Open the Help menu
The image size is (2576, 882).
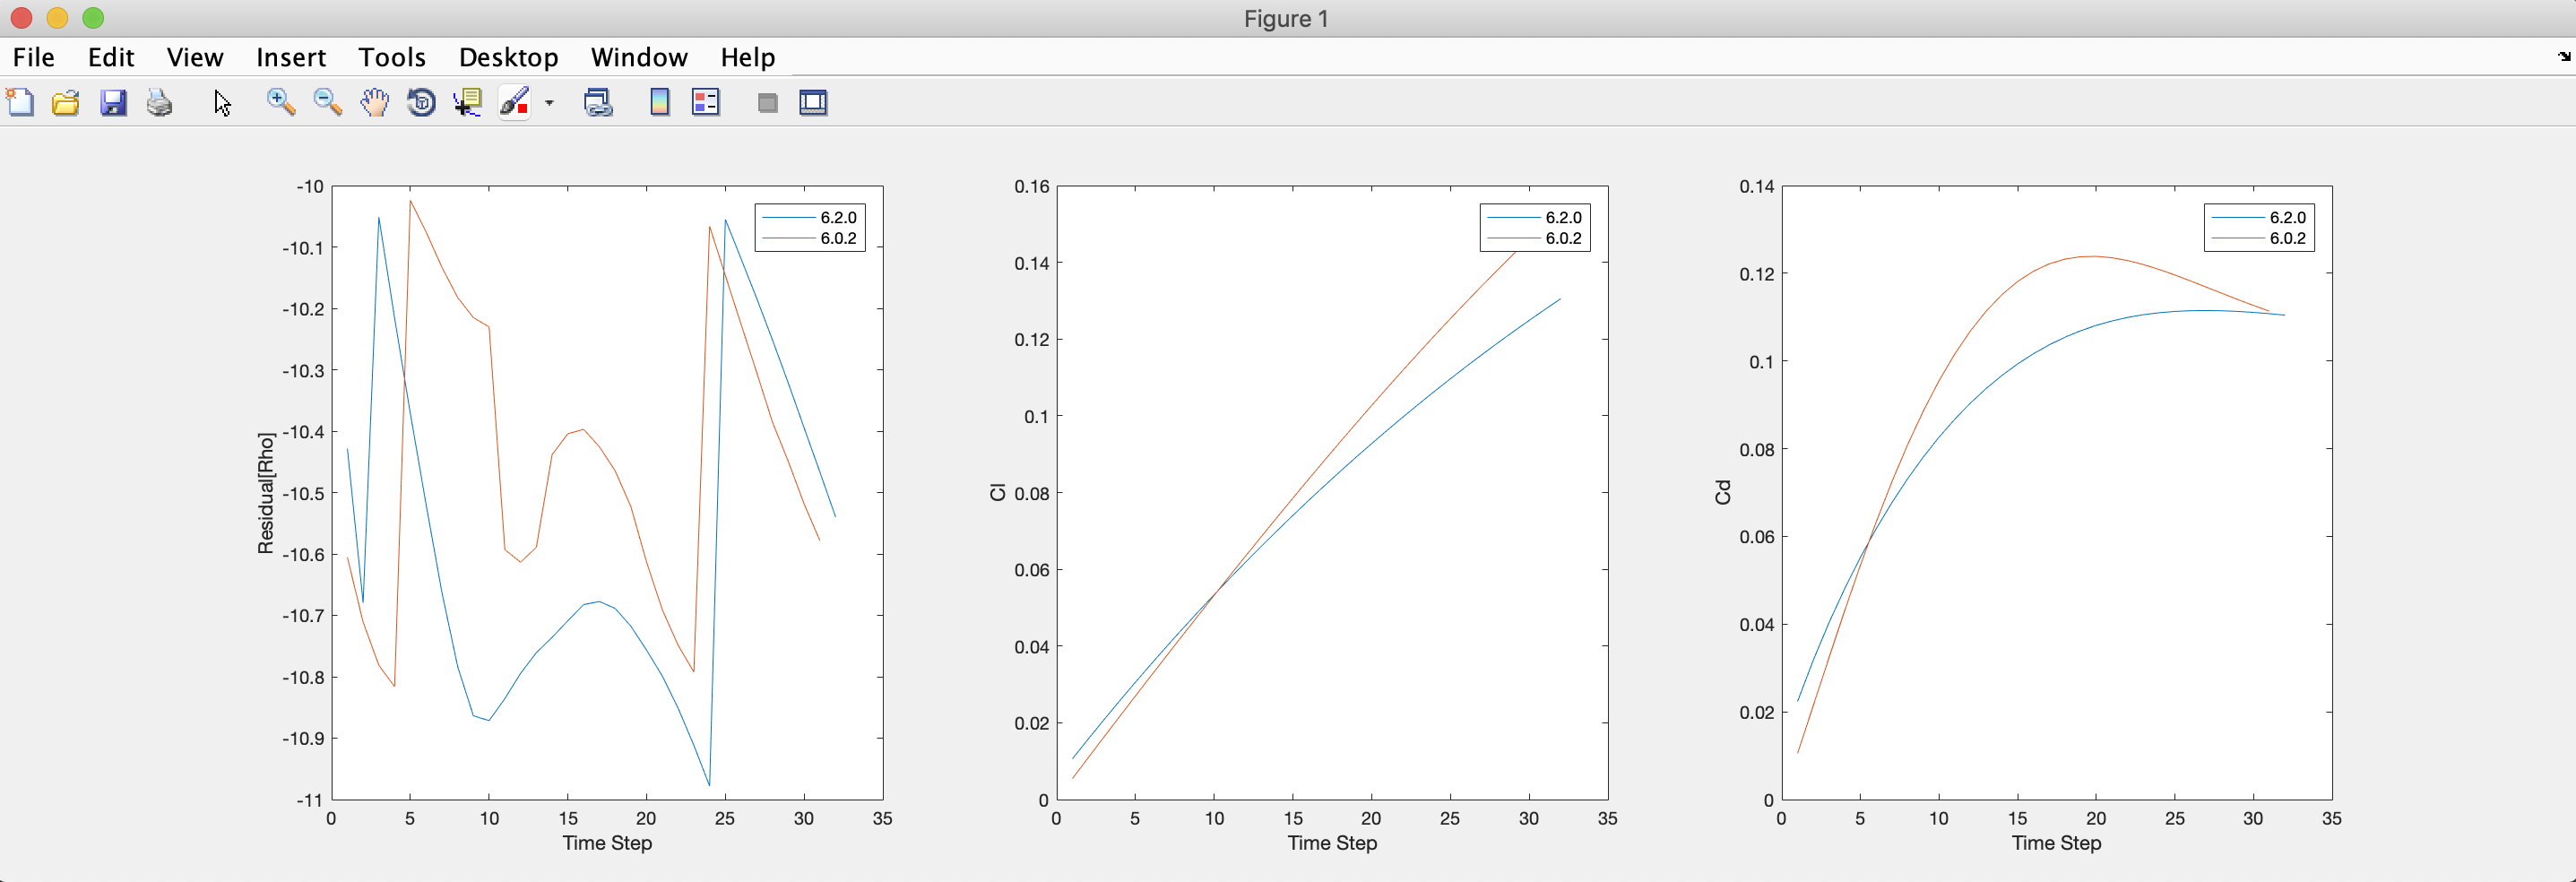748,57
